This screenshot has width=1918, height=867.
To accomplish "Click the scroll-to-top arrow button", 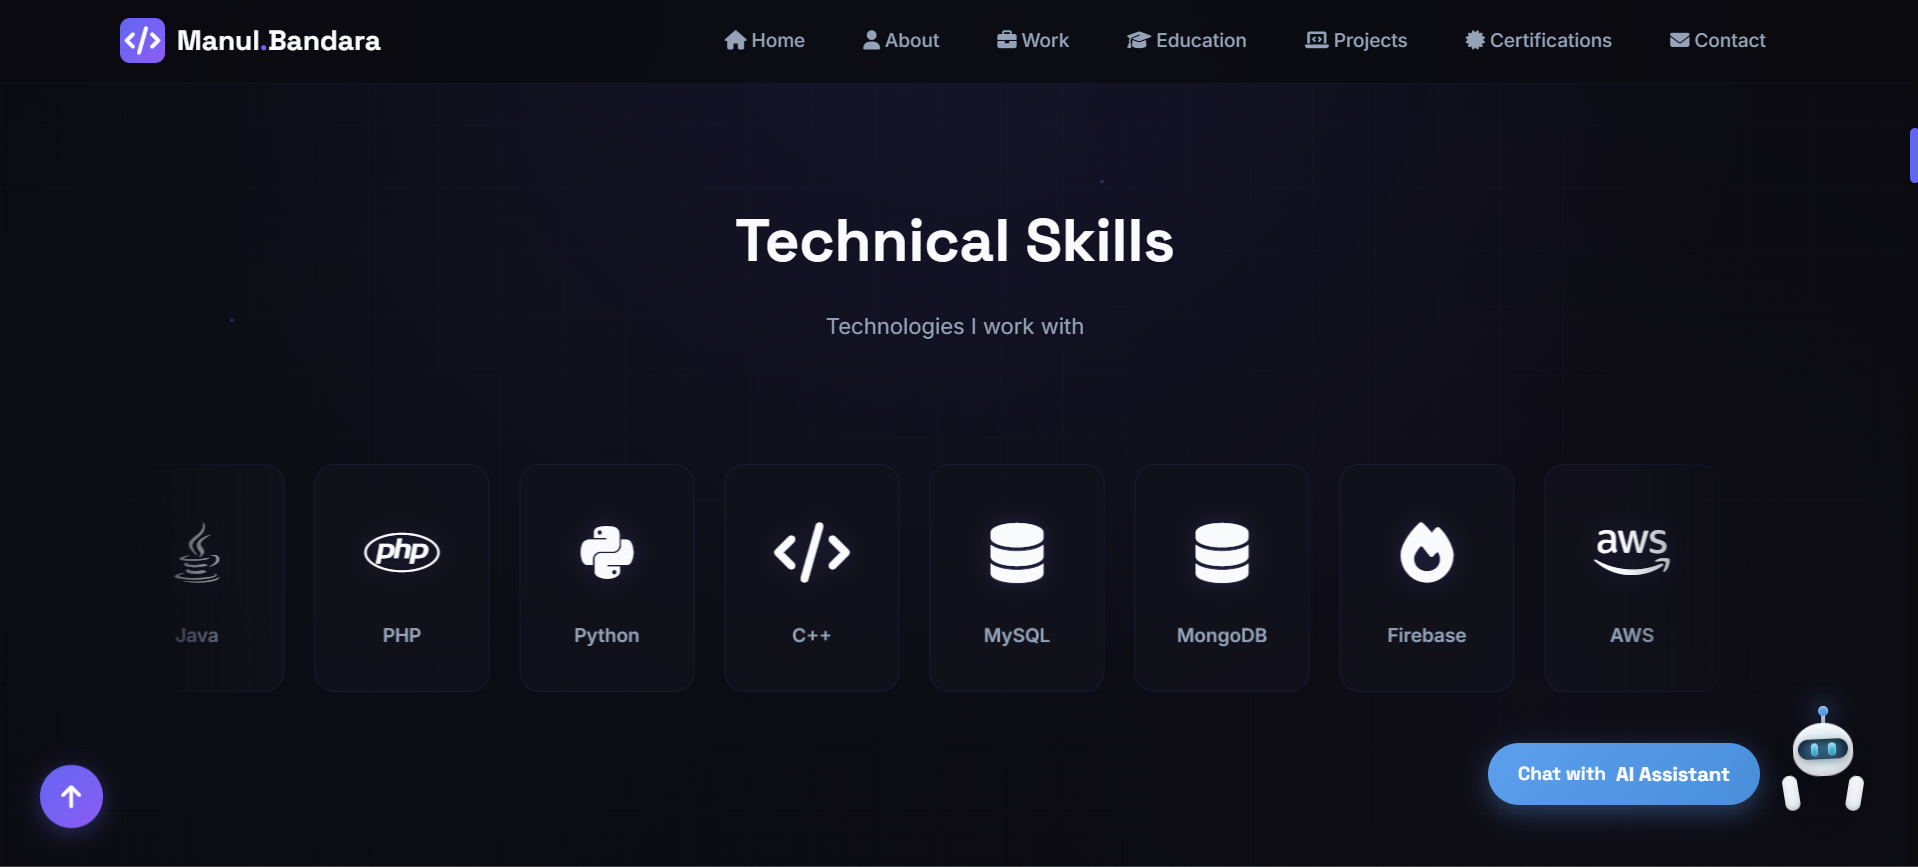I will (x=71, y=796).
